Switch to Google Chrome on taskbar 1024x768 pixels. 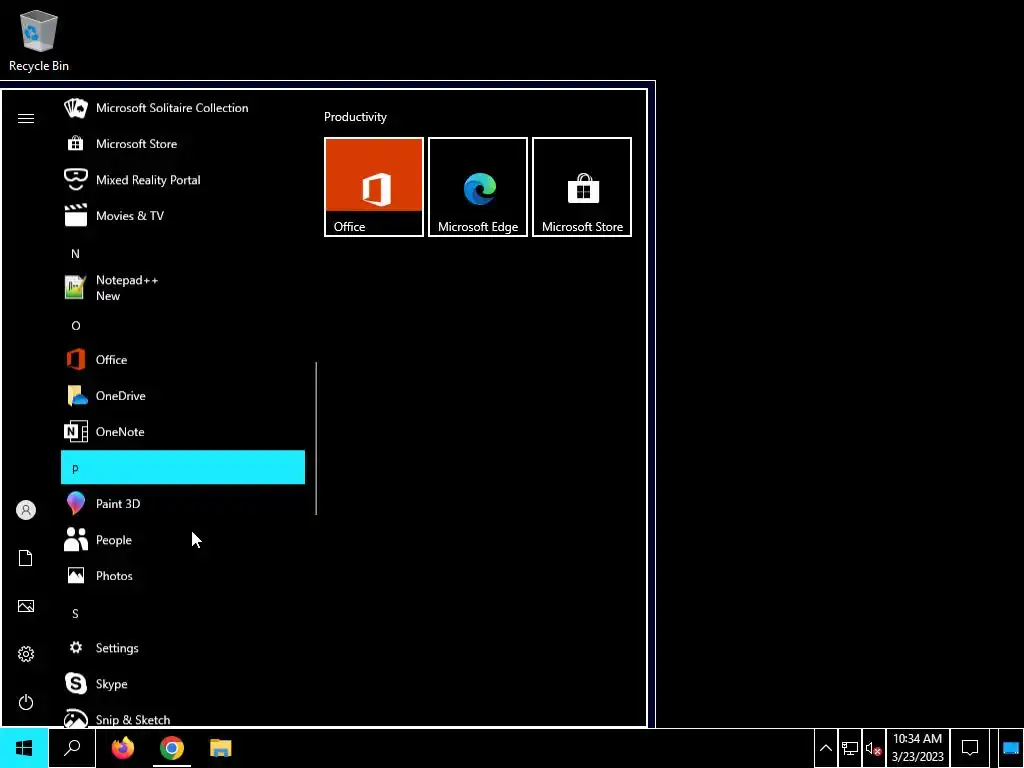[x=172, y=748]
